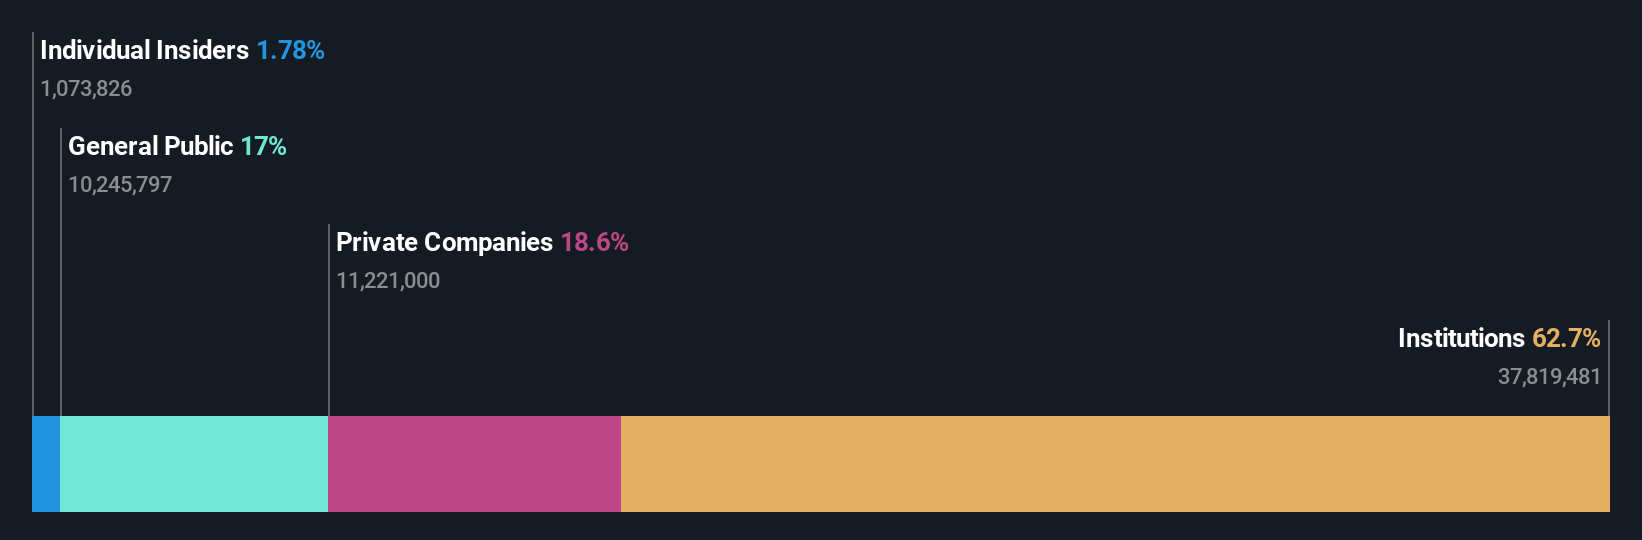Click the General Public label
Screen dimensions: 1642x540
150,146
